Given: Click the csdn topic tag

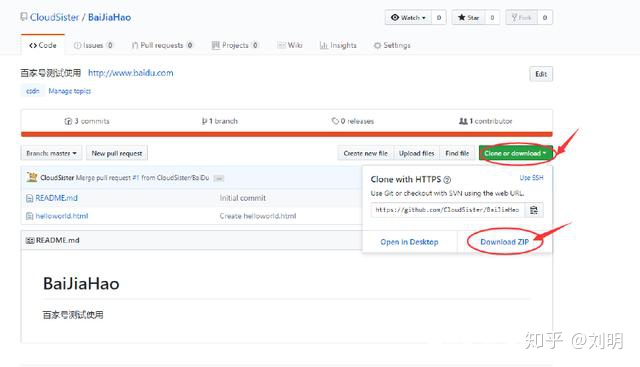Looking at the screenshot, I should (x=33, y=91).
